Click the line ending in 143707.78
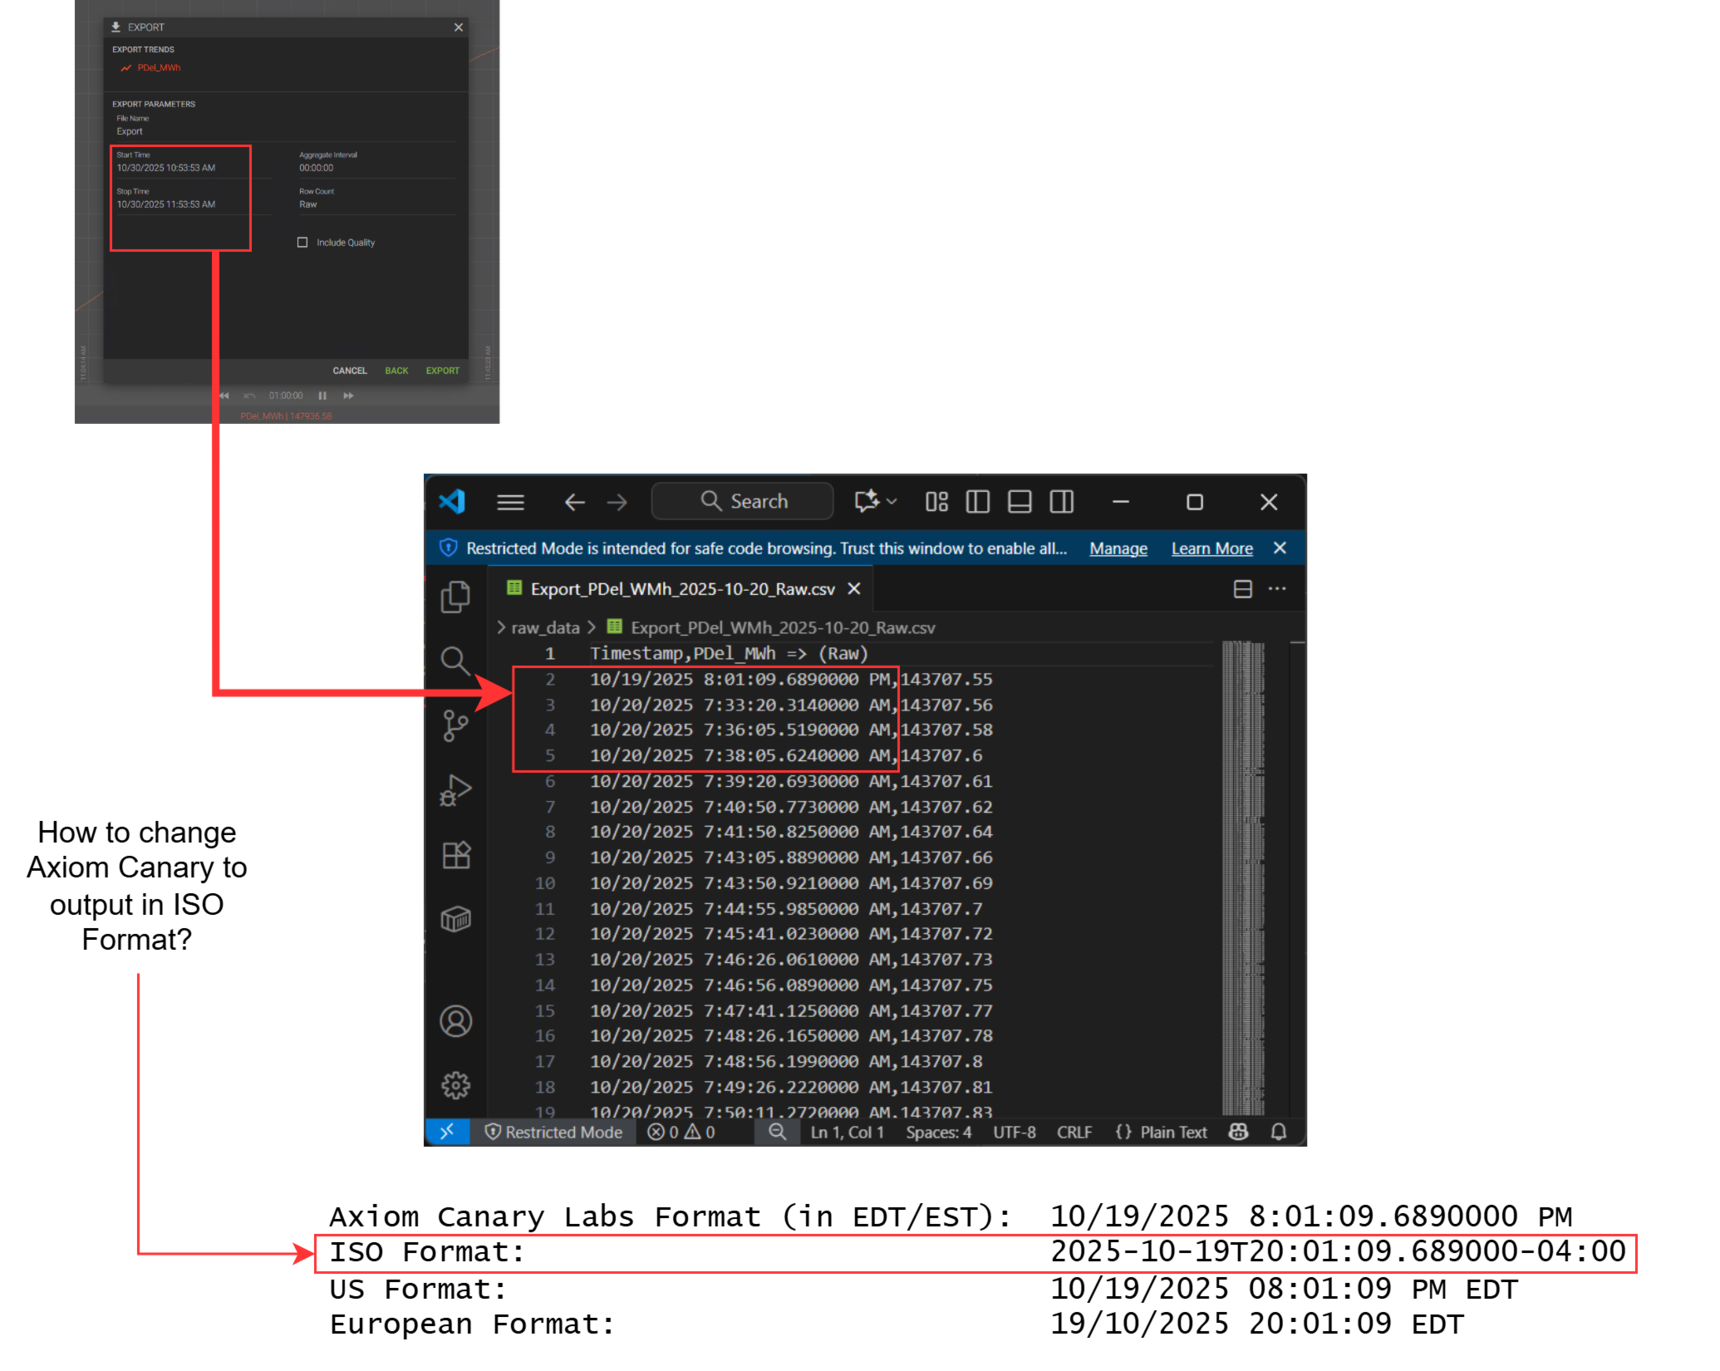 click(791, 1036)
